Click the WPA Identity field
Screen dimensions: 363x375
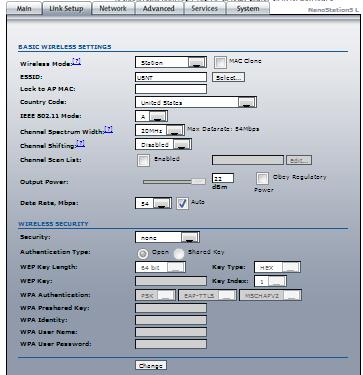click(x=171, y=320)
